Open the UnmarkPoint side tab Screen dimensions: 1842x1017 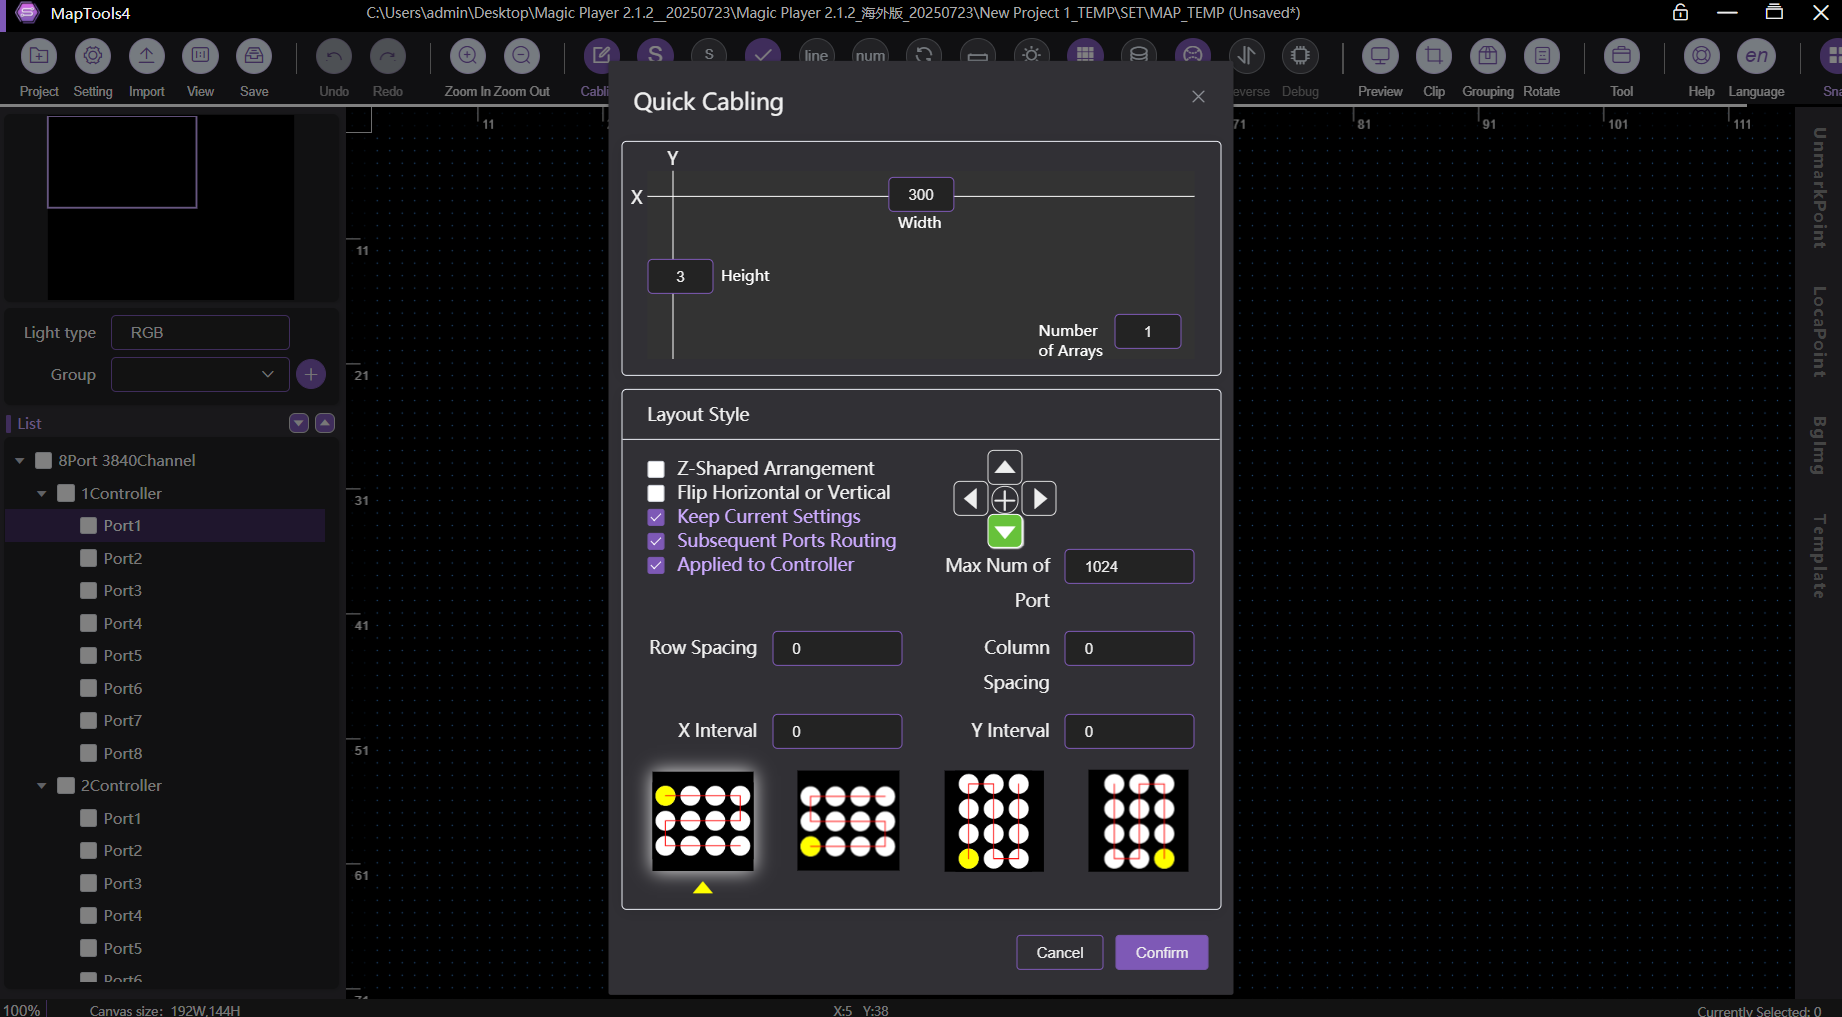(1819, 188)
